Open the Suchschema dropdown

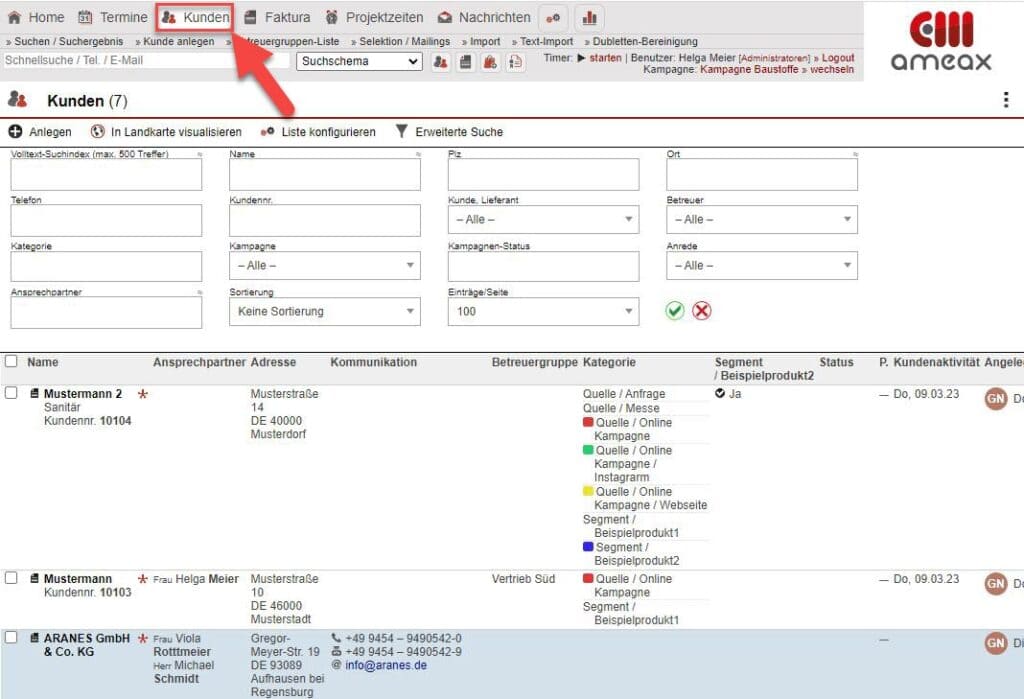[x=359, y=61]
